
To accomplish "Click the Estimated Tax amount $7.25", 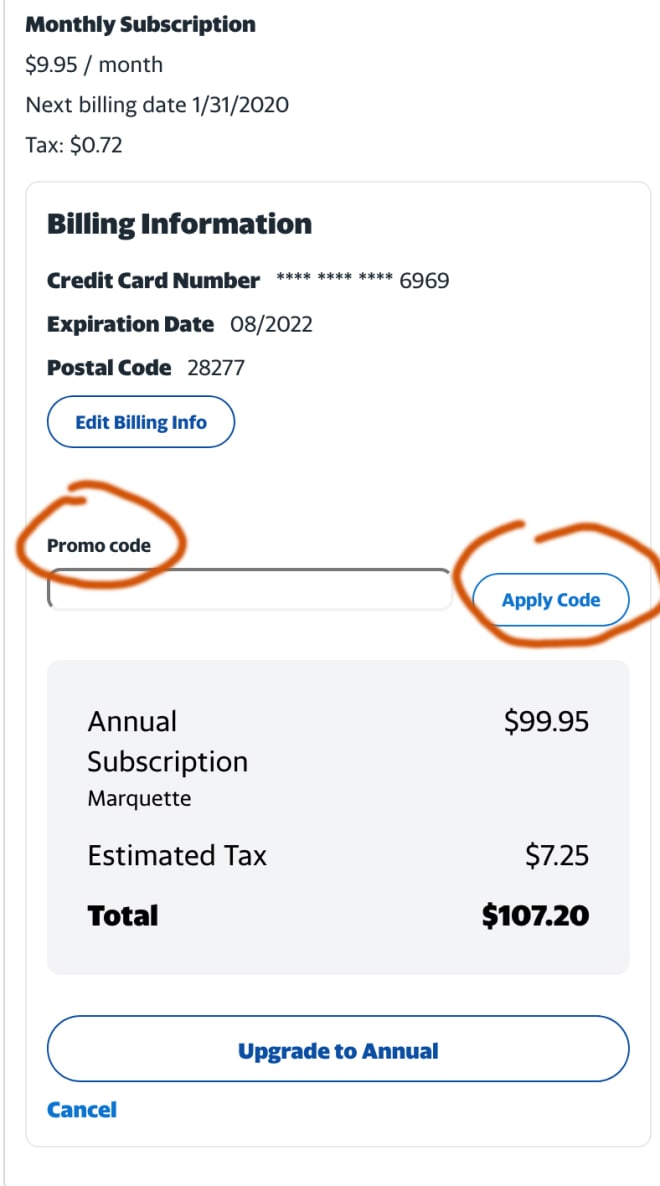I will 557,856.
